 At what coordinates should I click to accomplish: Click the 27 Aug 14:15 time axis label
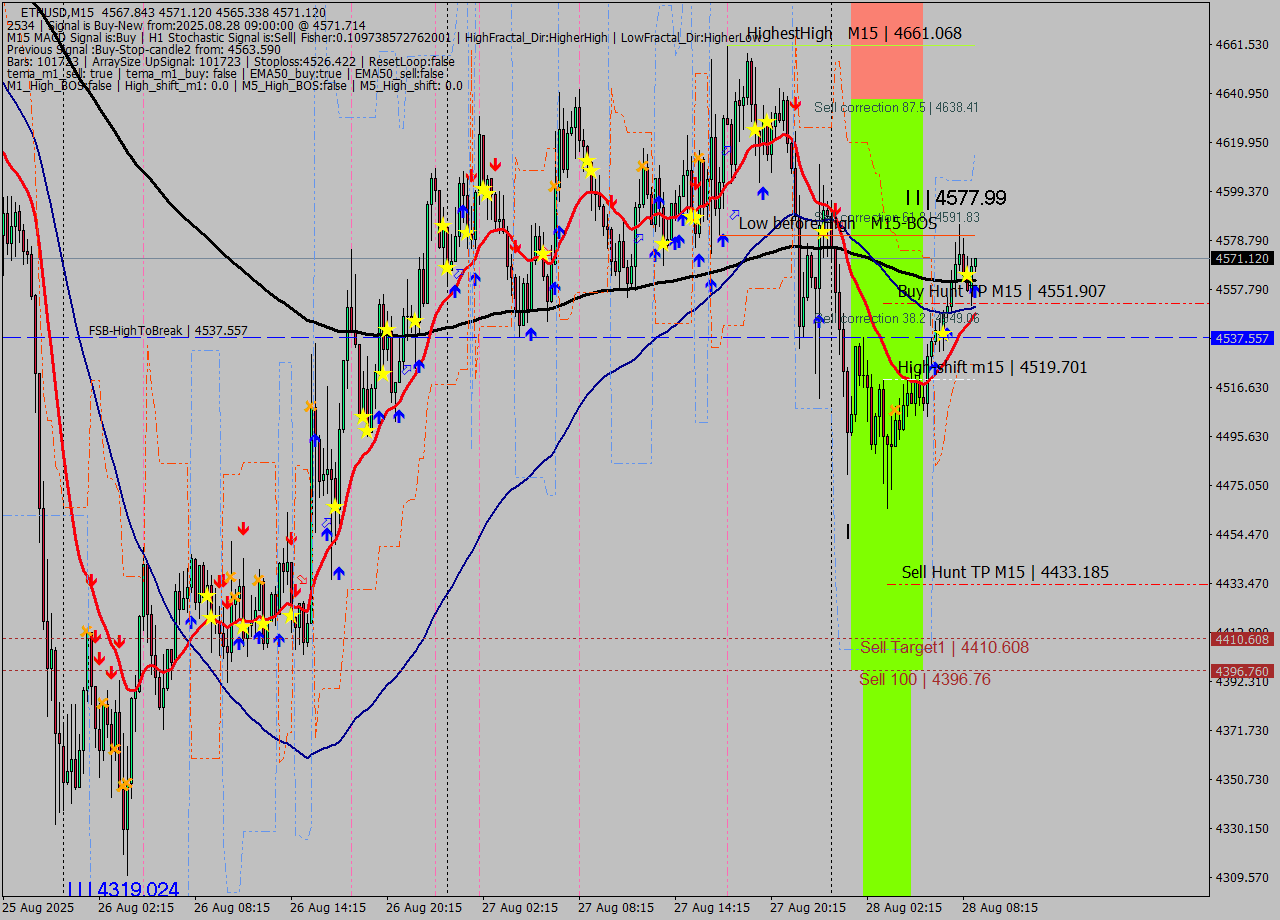pos(710,908)
